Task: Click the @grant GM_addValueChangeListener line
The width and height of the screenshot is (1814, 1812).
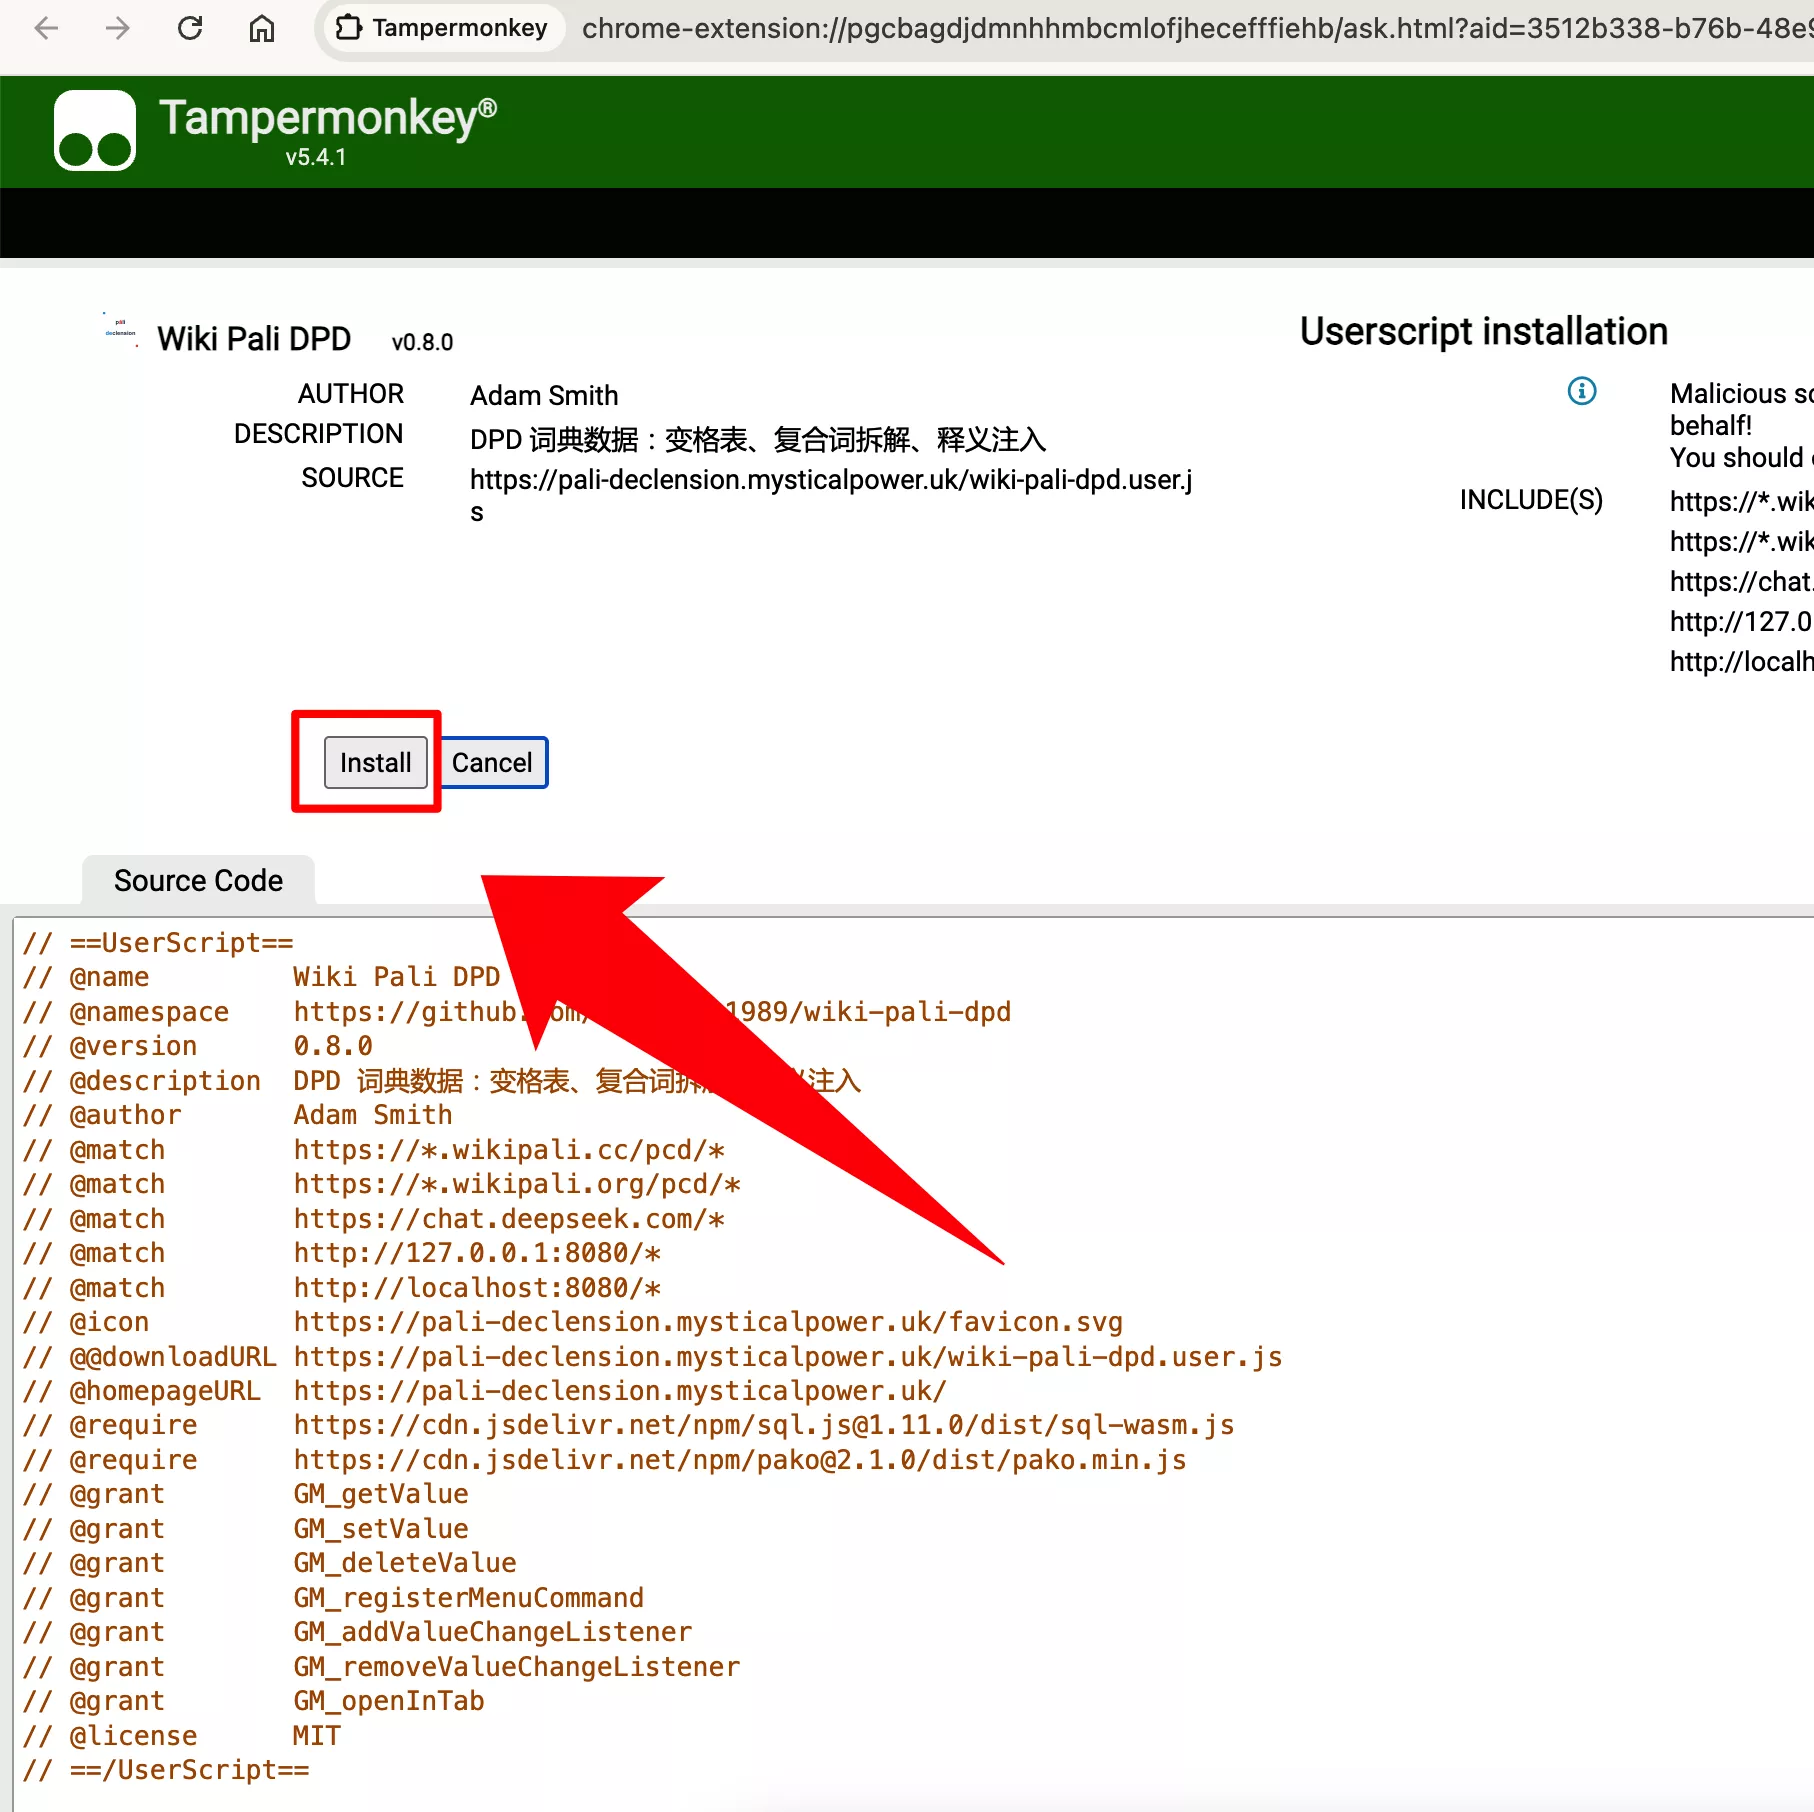Action: click(x=358, y=1632)
